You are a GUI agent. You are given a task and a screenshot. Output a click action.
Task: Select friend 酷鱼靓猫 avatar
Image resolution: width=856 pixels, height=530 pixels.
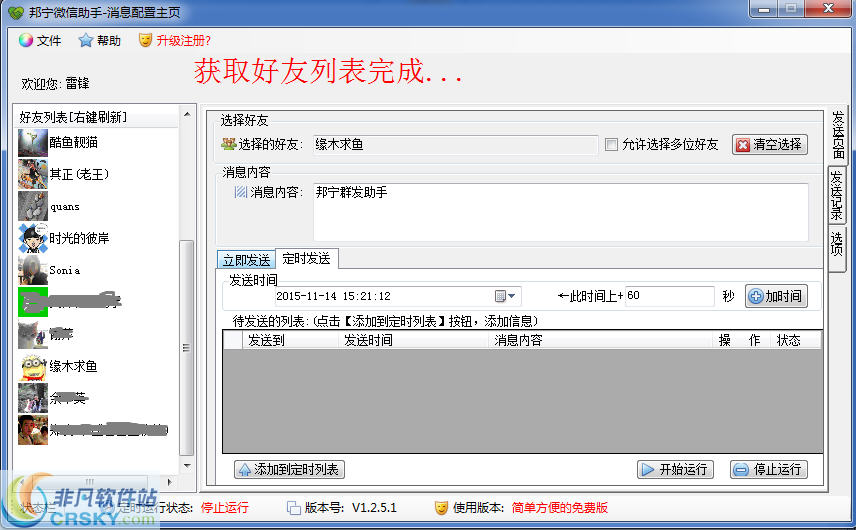click(x=33, y=143)
